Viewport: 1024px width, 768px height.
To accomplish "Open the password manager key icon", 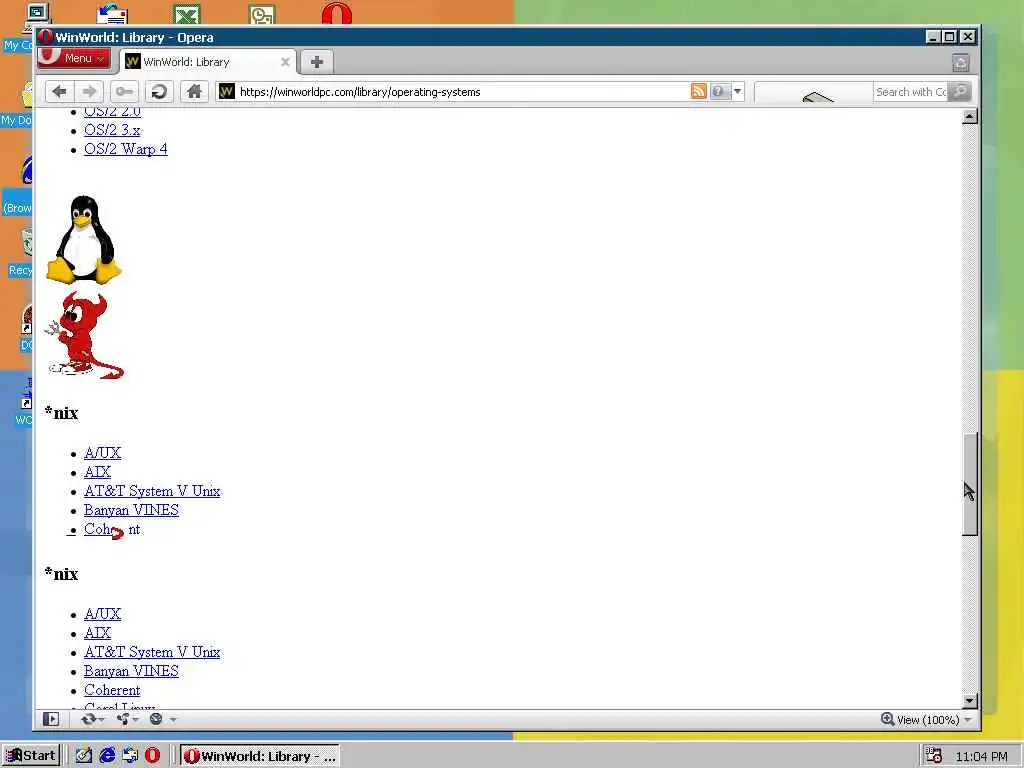I will click(x=123, y=91).
